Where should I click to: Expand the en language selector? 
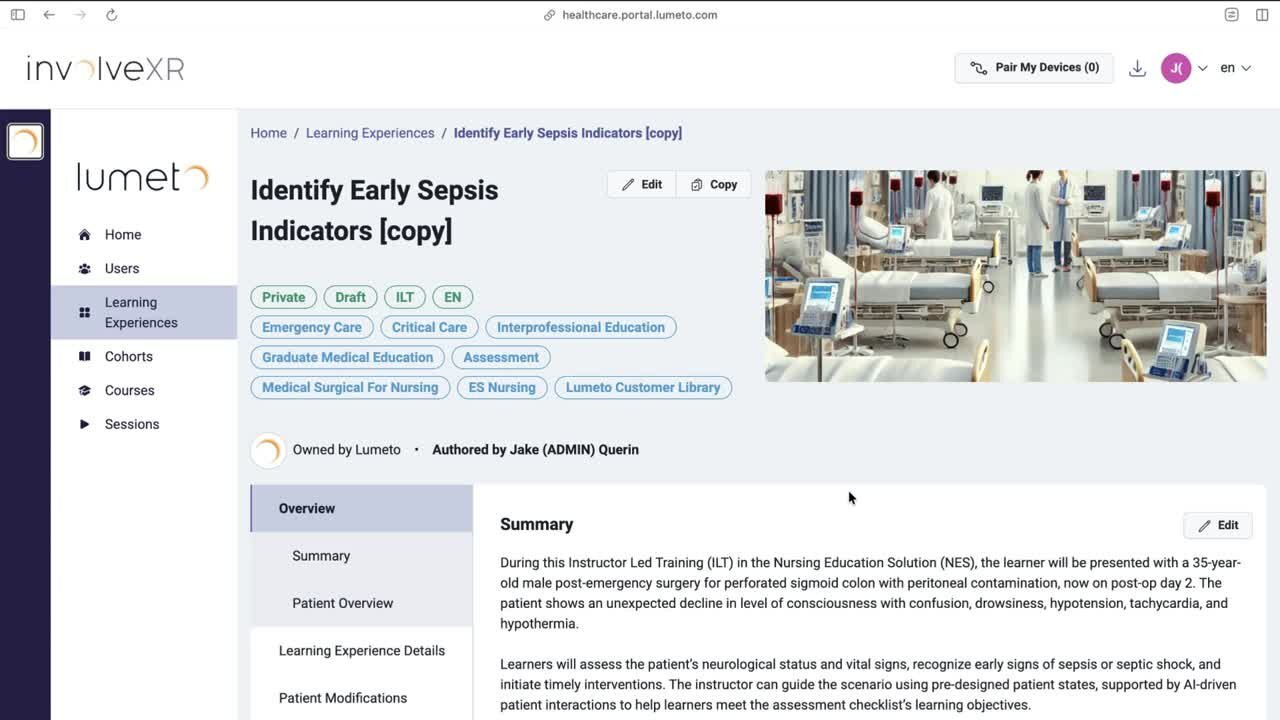1235,68
